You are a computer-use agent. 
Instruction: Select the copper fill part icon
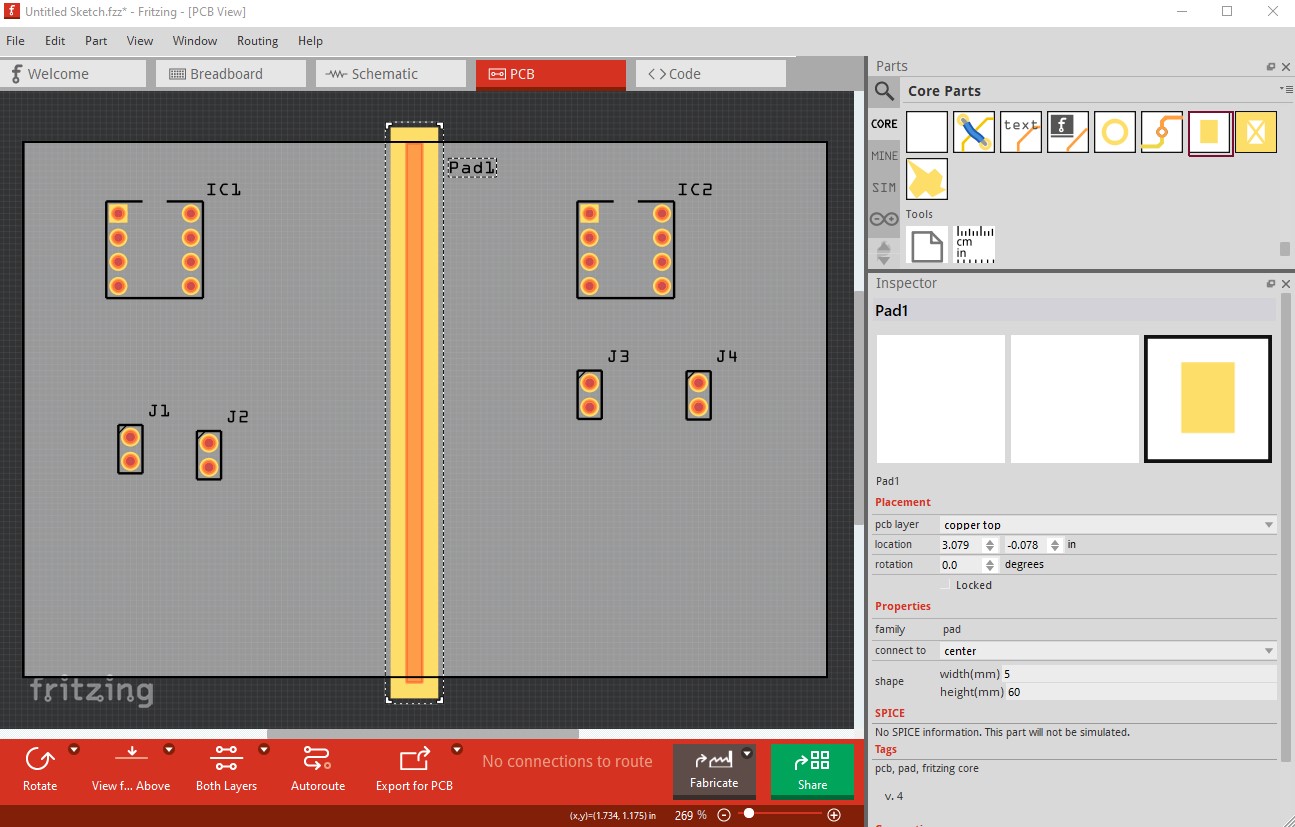pyautogui.click(x=927, y=179)
